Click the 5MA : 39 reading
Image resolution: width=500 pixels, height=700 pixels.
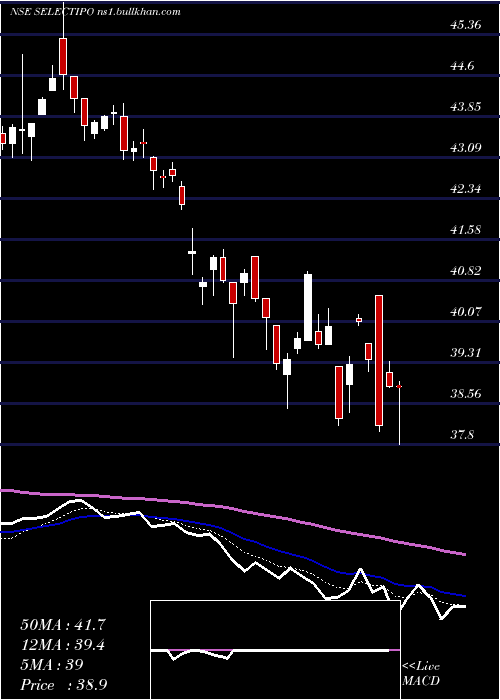(52, 665)
